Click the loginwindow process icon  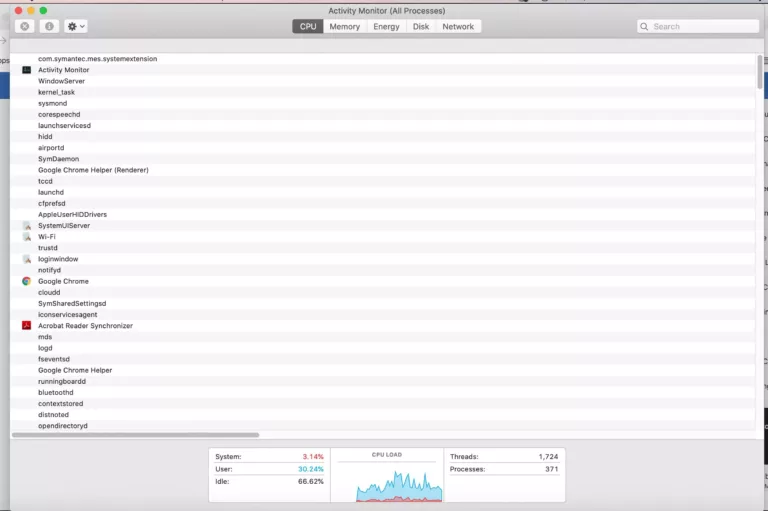27,259
